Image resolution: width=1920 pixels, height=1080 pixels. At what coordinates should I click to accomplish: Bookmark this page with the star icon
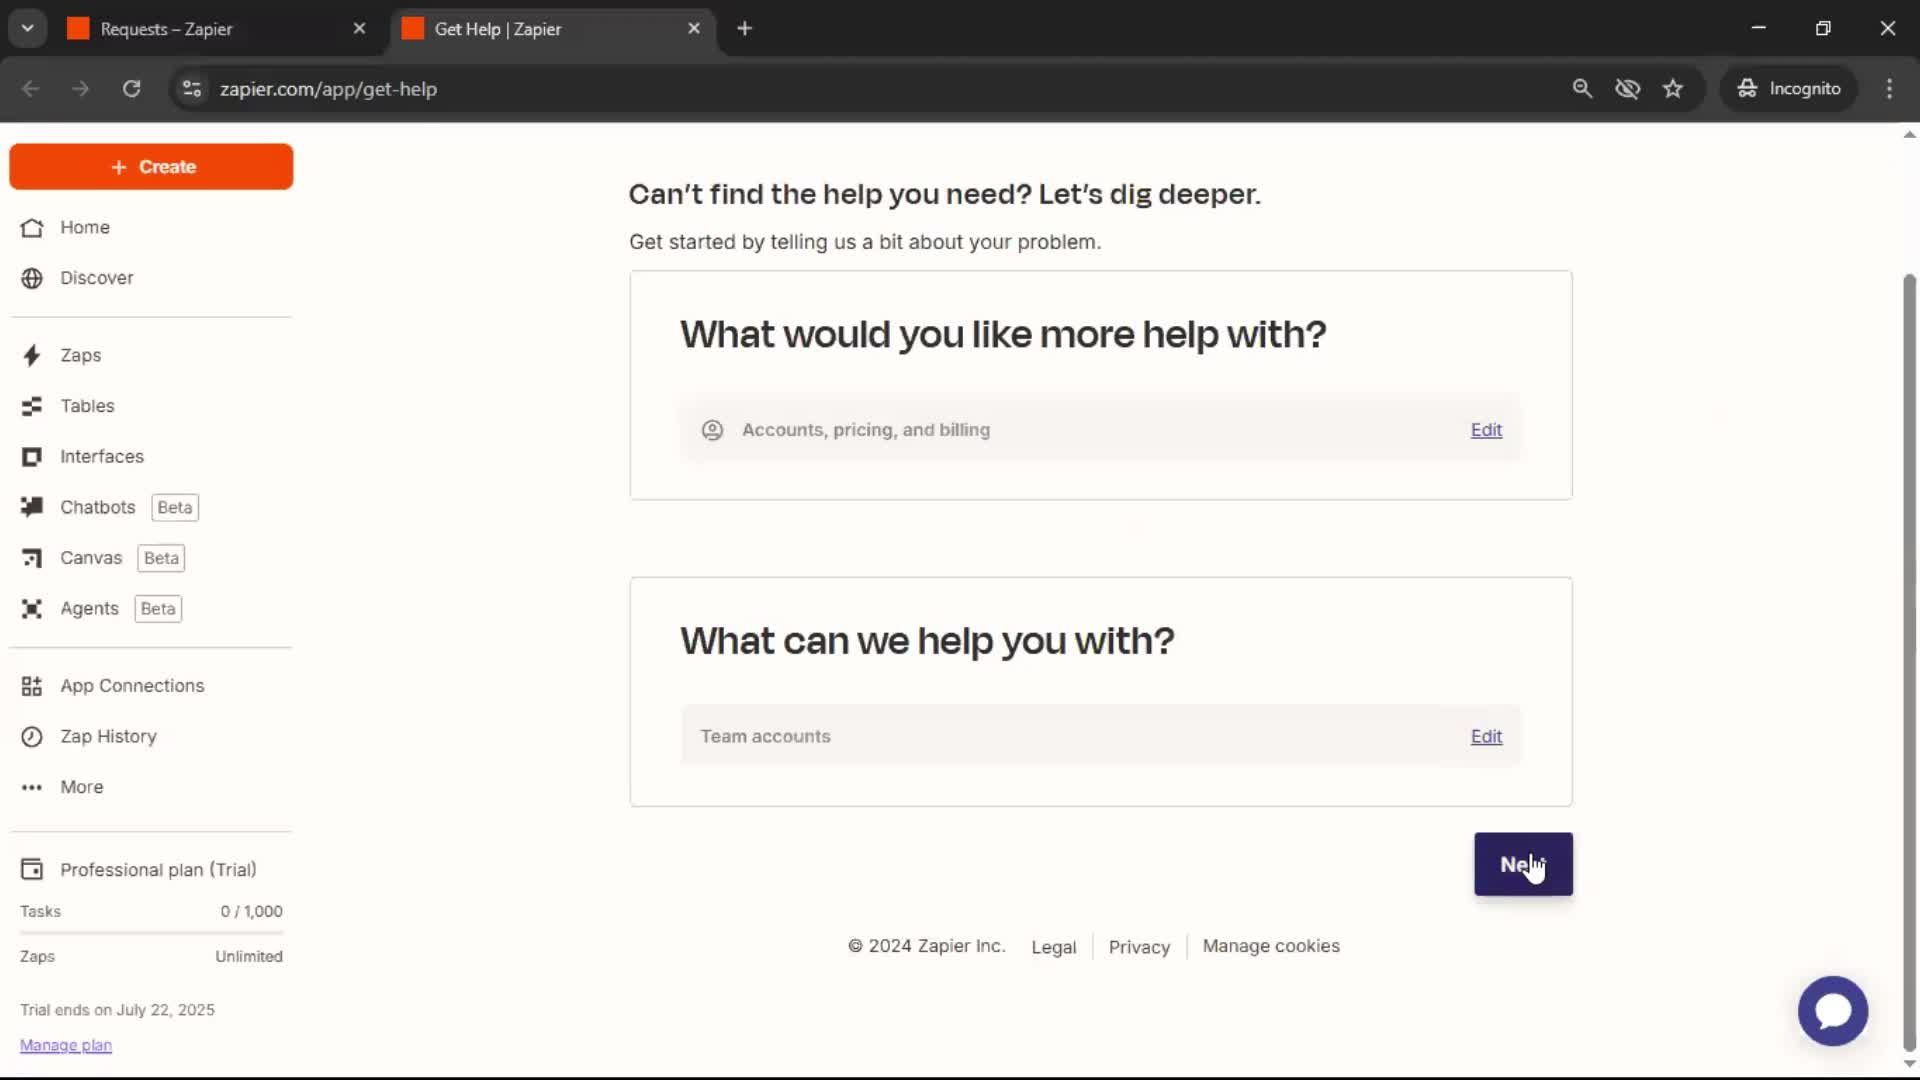[1673, 89]
